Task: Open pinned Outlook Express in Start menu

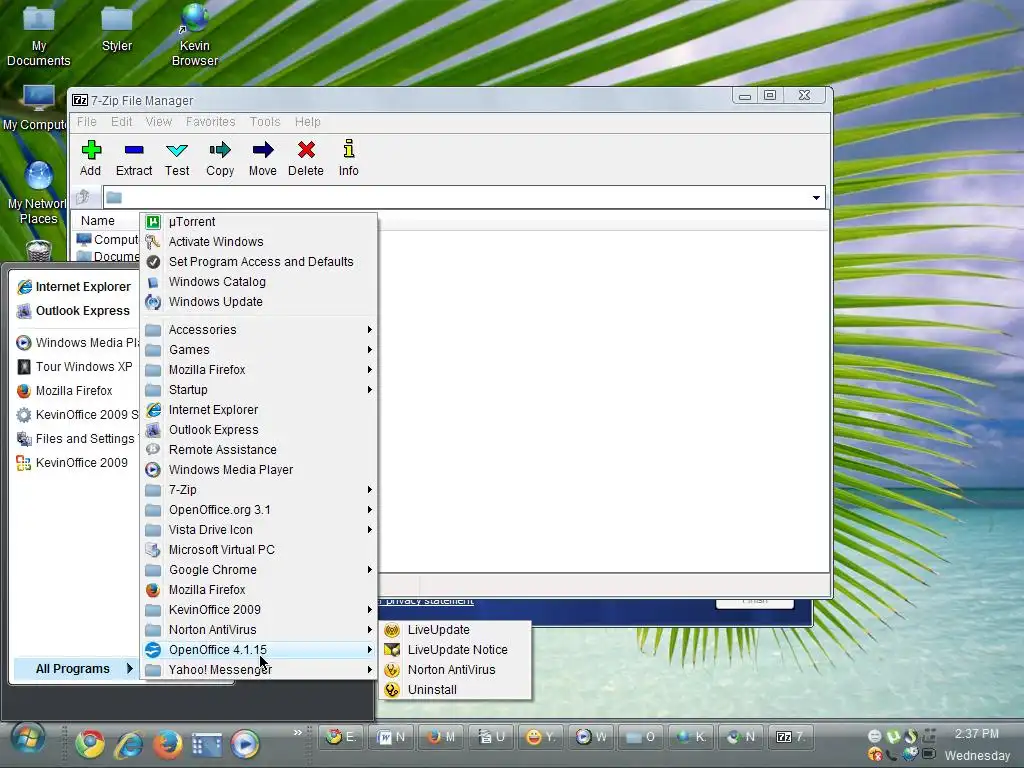Action: pyautogui.click(x=74, y=311)
